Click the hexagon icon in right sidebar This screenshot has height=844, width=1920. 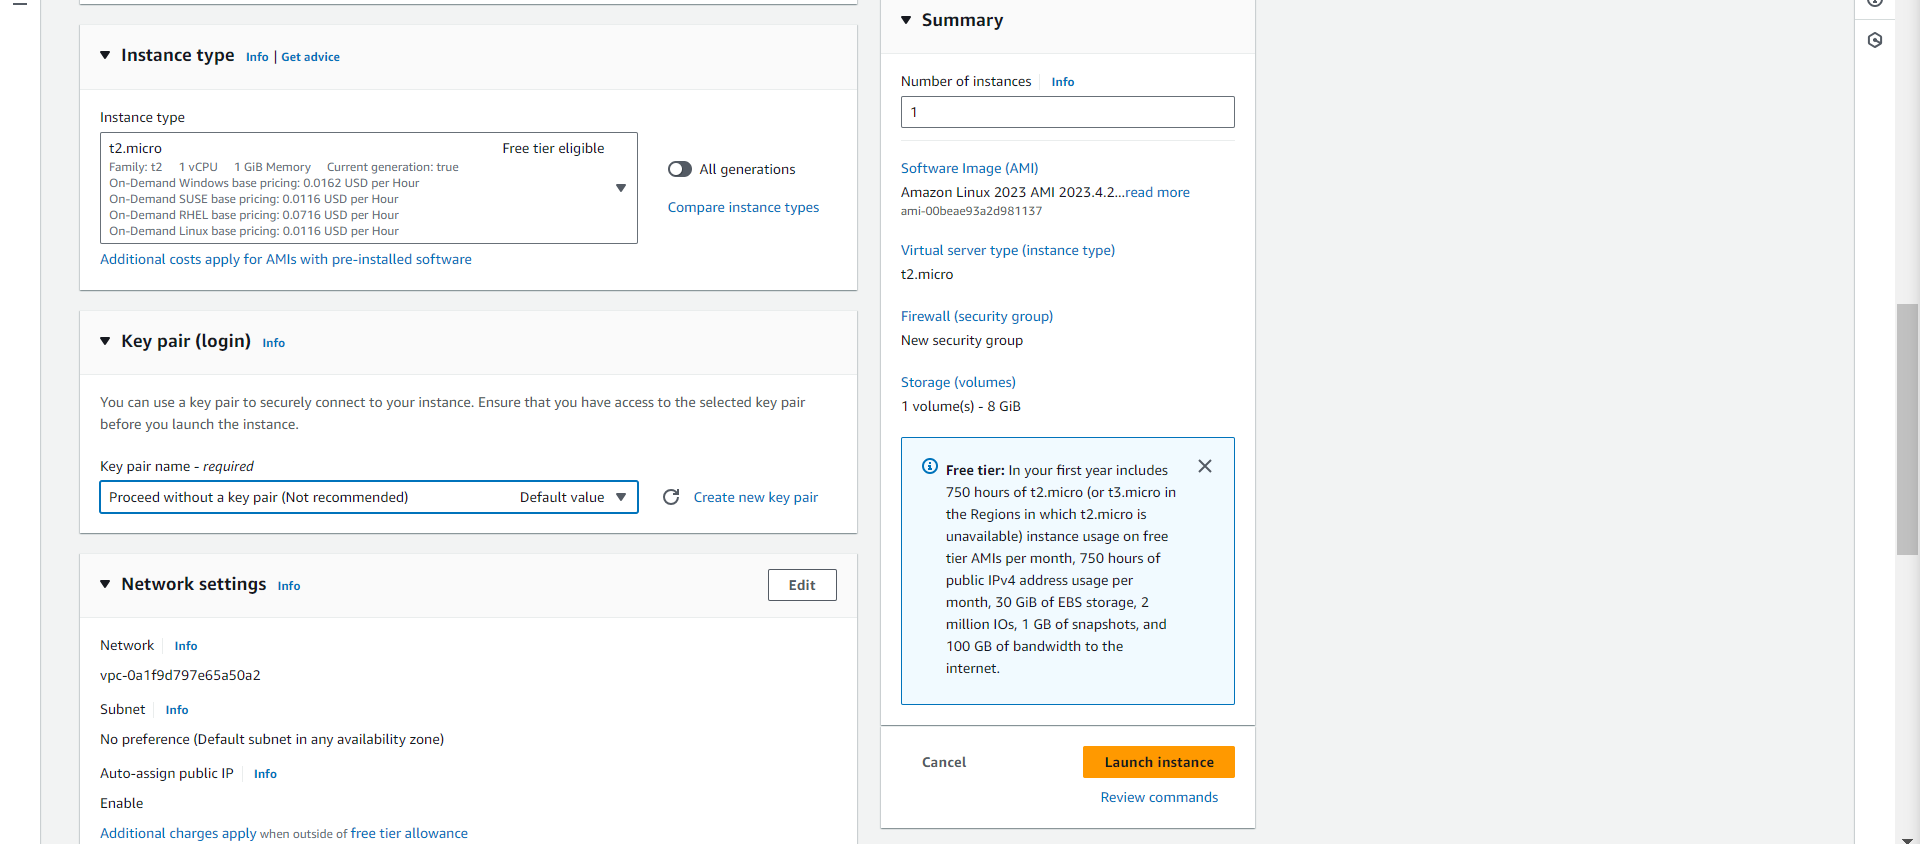tap(1875, 41)
